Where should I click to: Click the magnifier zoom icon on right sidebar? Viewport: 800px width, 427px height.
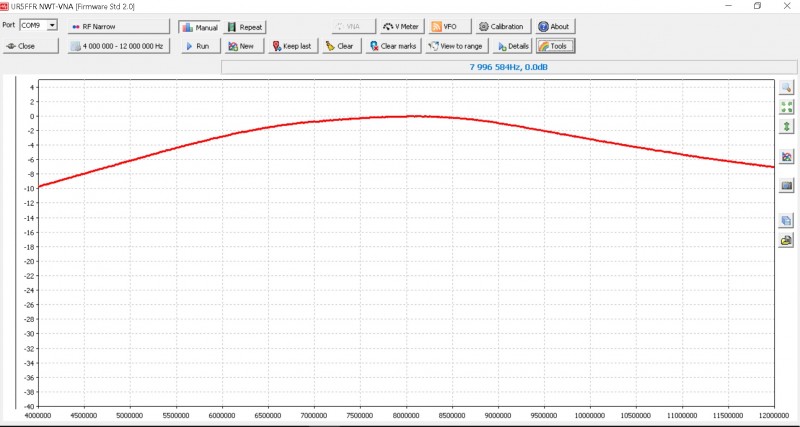pyautogui.click(x=786, y=88)
